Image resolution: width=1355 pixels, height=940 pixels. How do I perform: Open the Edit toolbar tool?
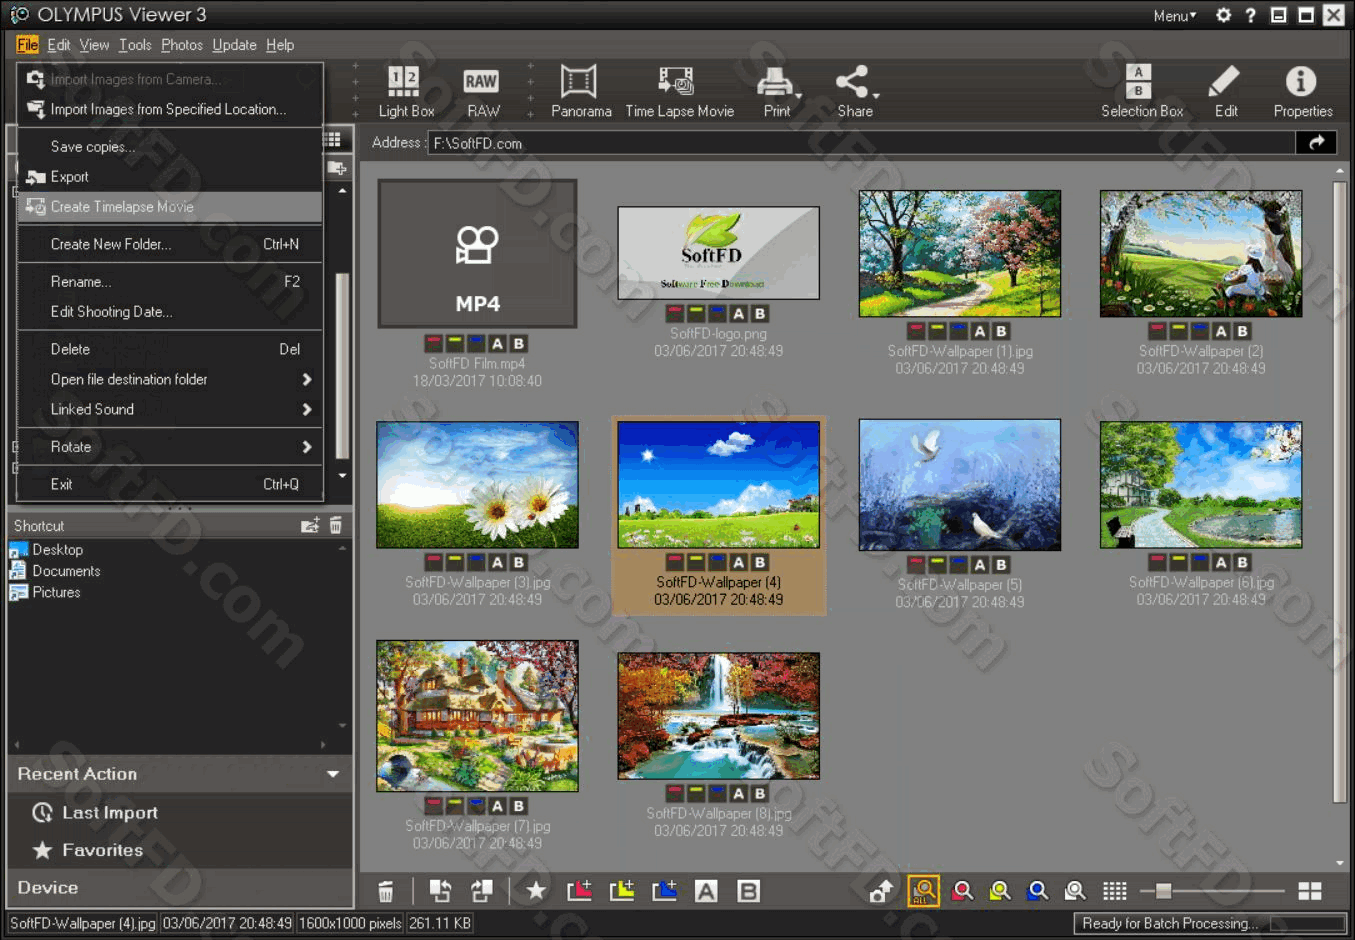[1225, 91]
